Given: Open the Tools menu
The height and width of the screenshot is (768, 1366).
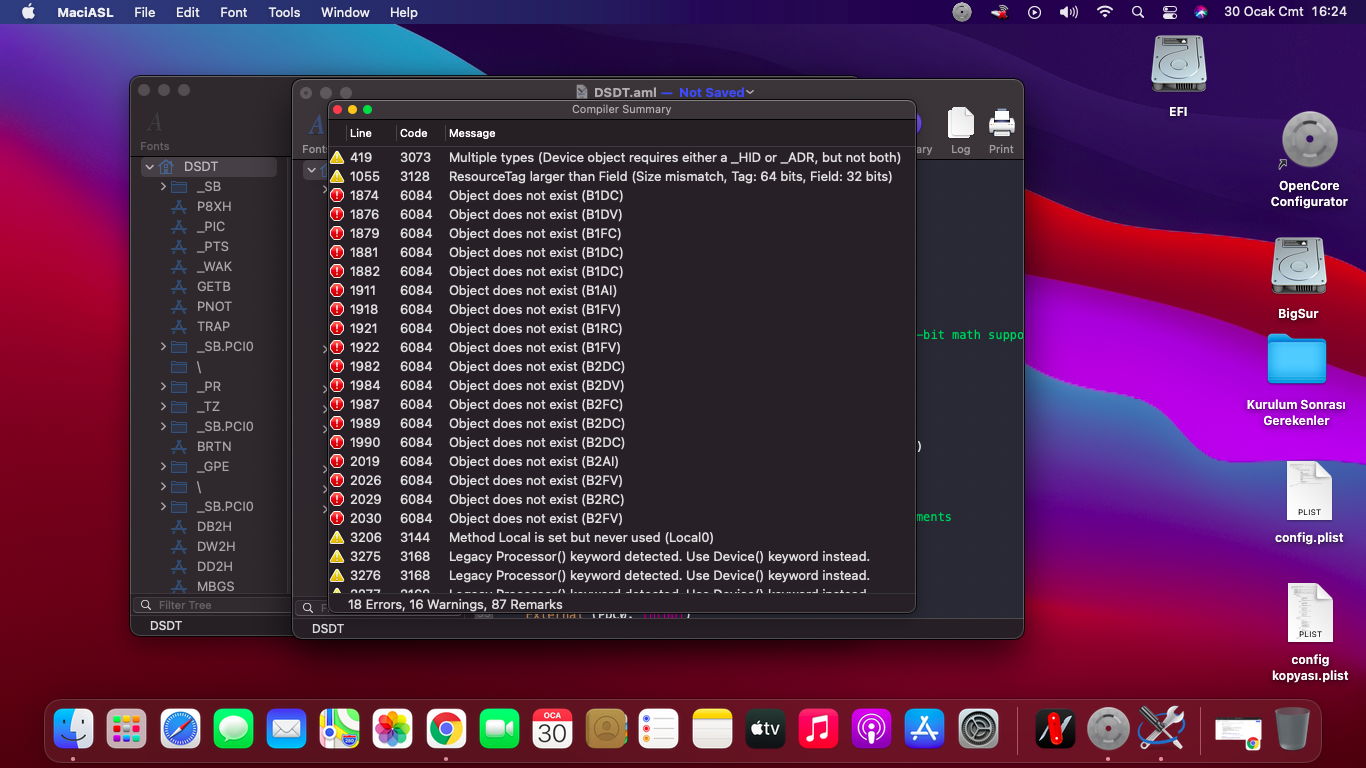Looking at the screenshot, I should (284, 12).
